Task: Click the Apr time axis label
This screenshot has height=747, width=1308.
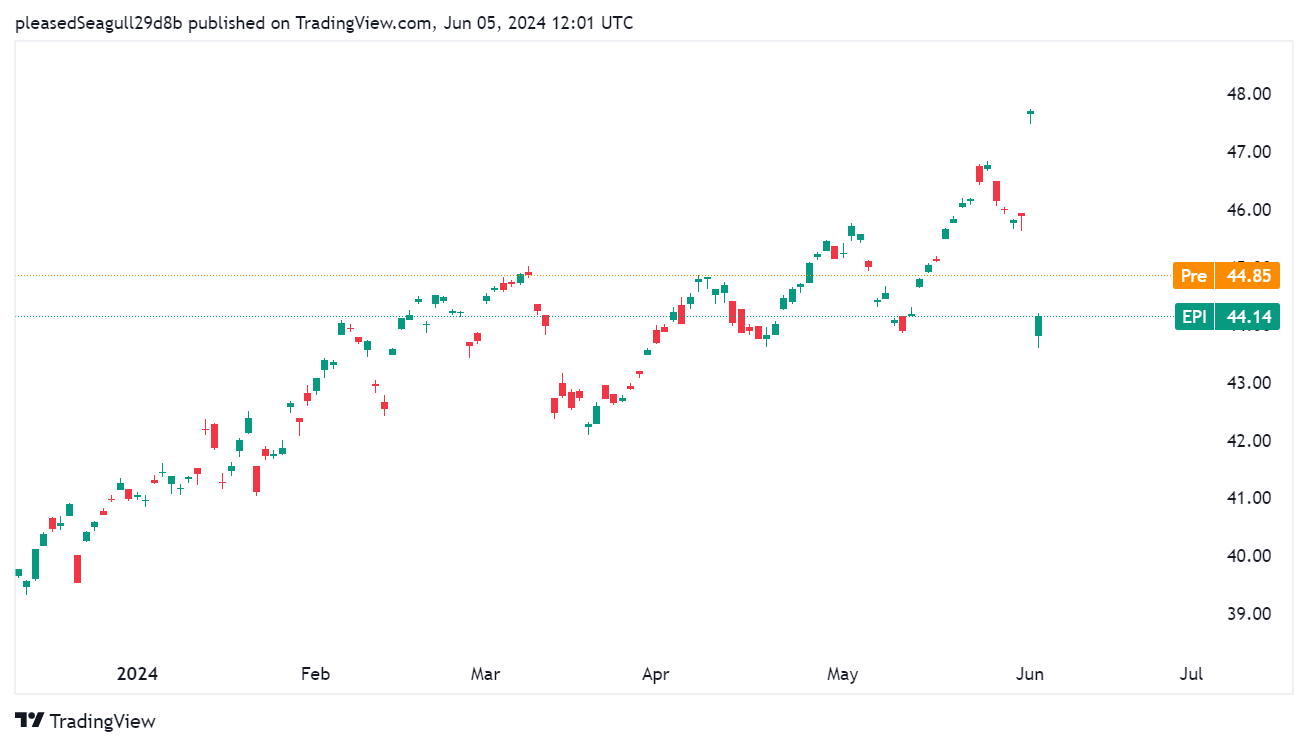Action: (655, 674)
